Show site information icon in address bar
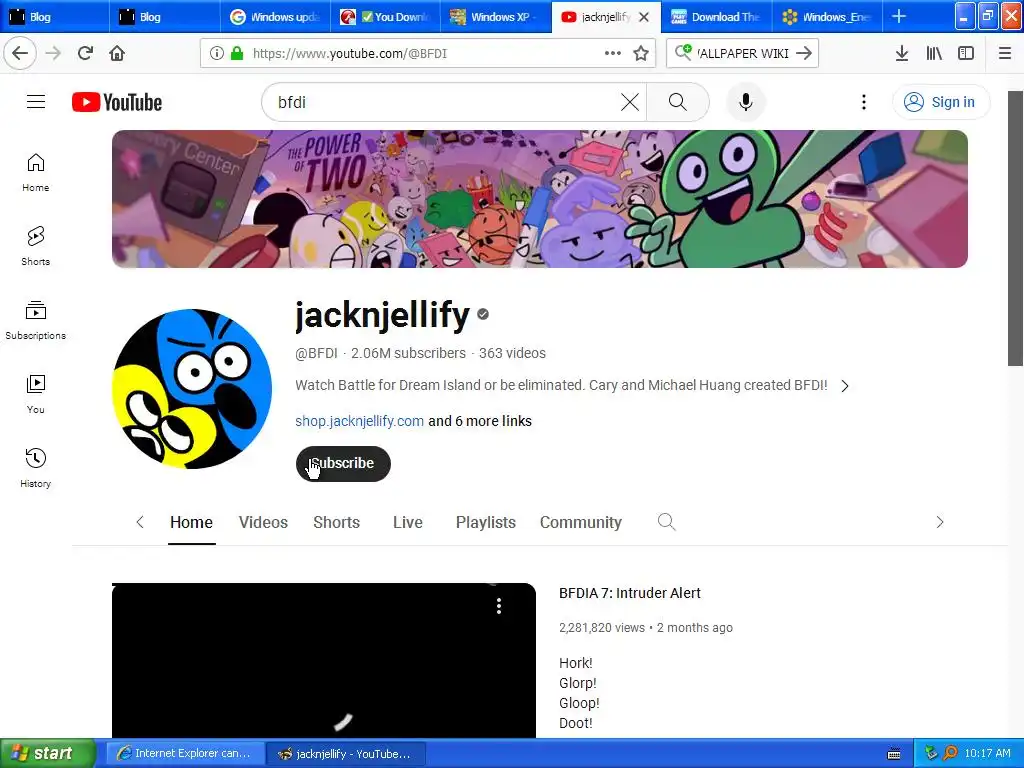Viewport: 1024px width, 768px height. pos(216,53)
